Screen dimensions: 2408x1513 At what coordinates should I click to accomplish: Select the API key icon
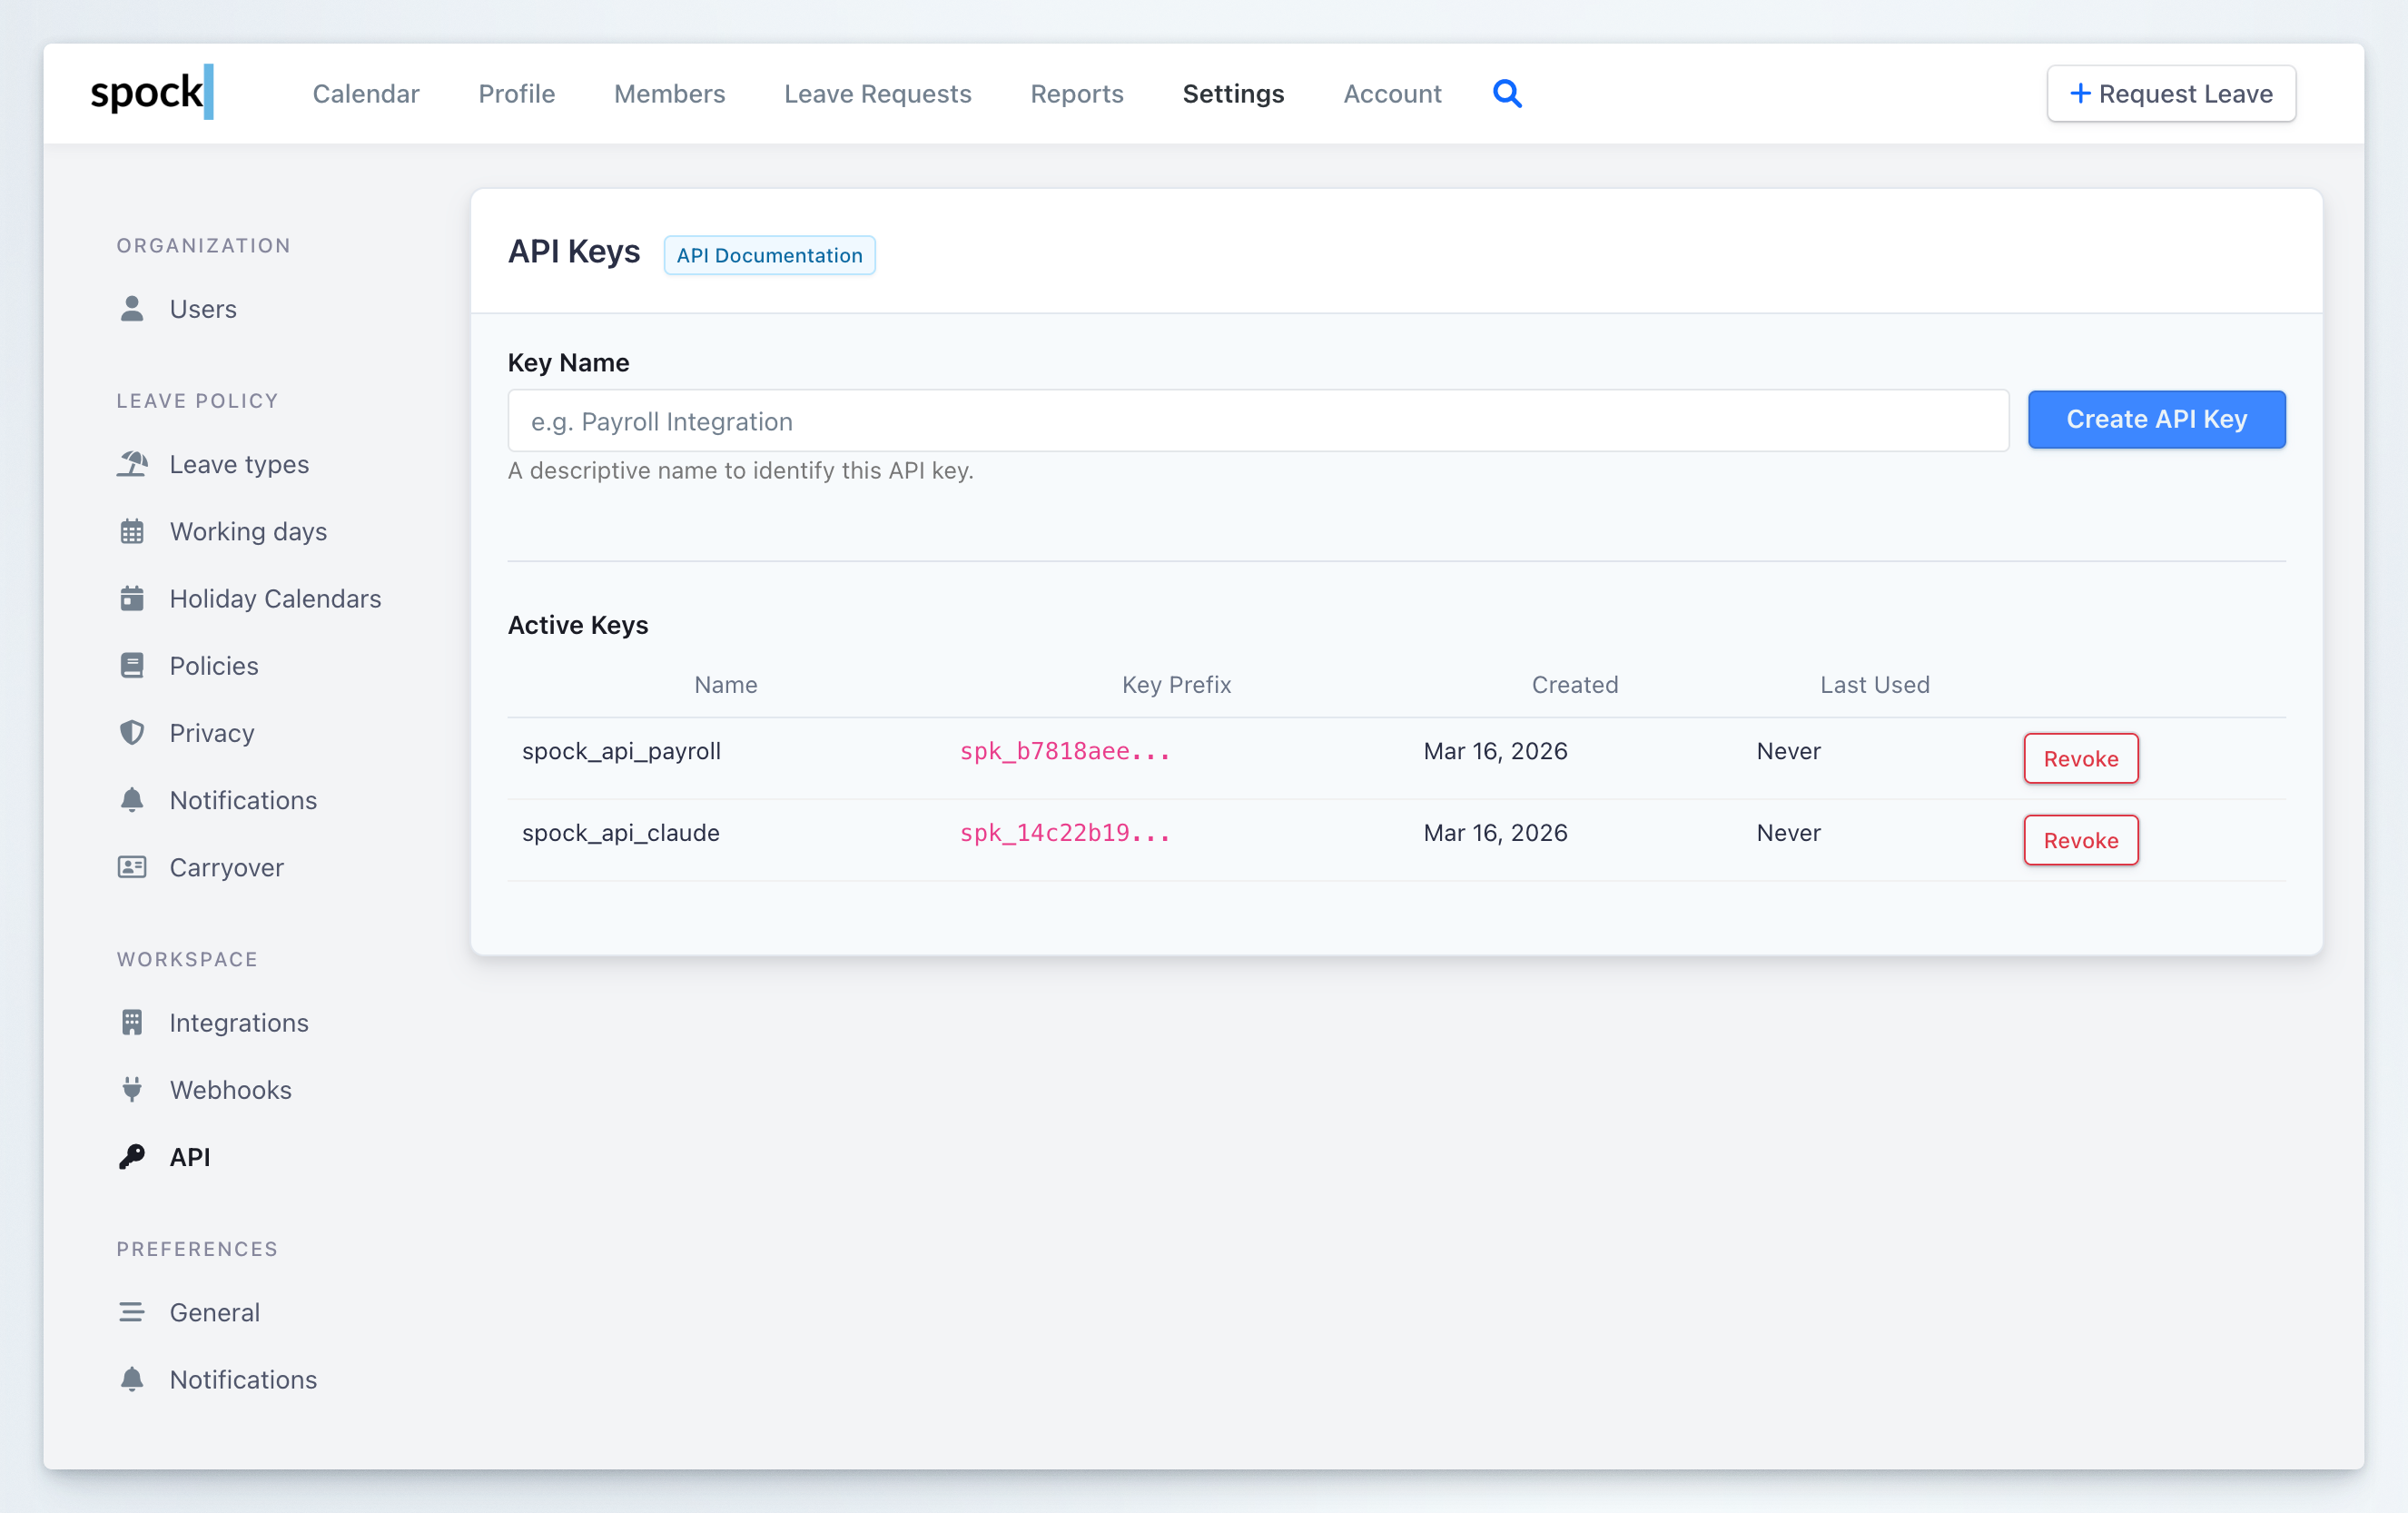(x=132, y=1157)
